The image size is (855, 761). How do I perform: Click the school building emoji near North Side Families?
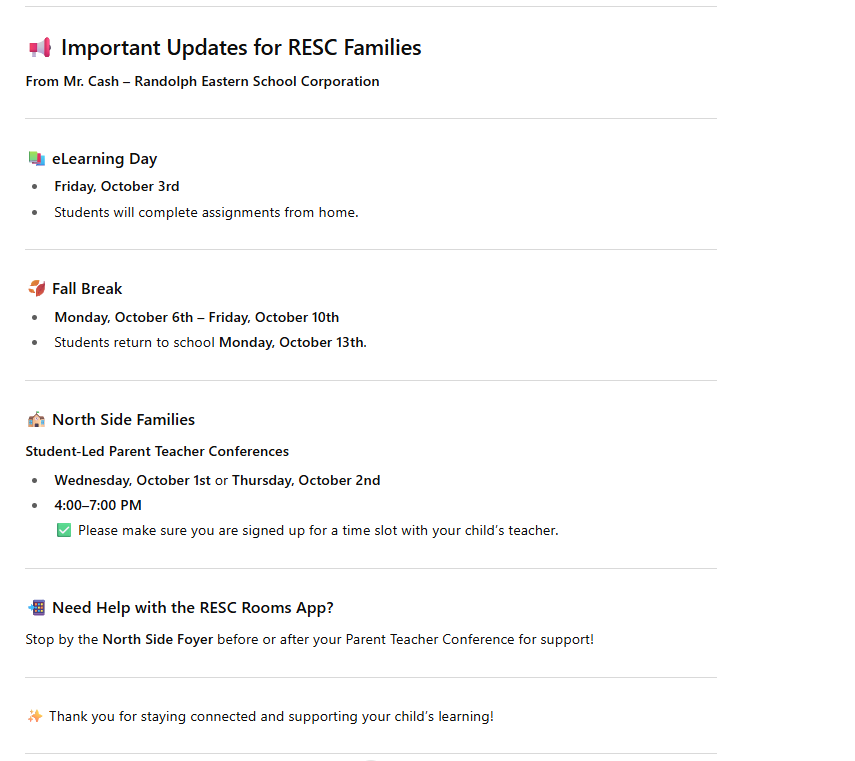pyautogui.click(x=37, y=420)
